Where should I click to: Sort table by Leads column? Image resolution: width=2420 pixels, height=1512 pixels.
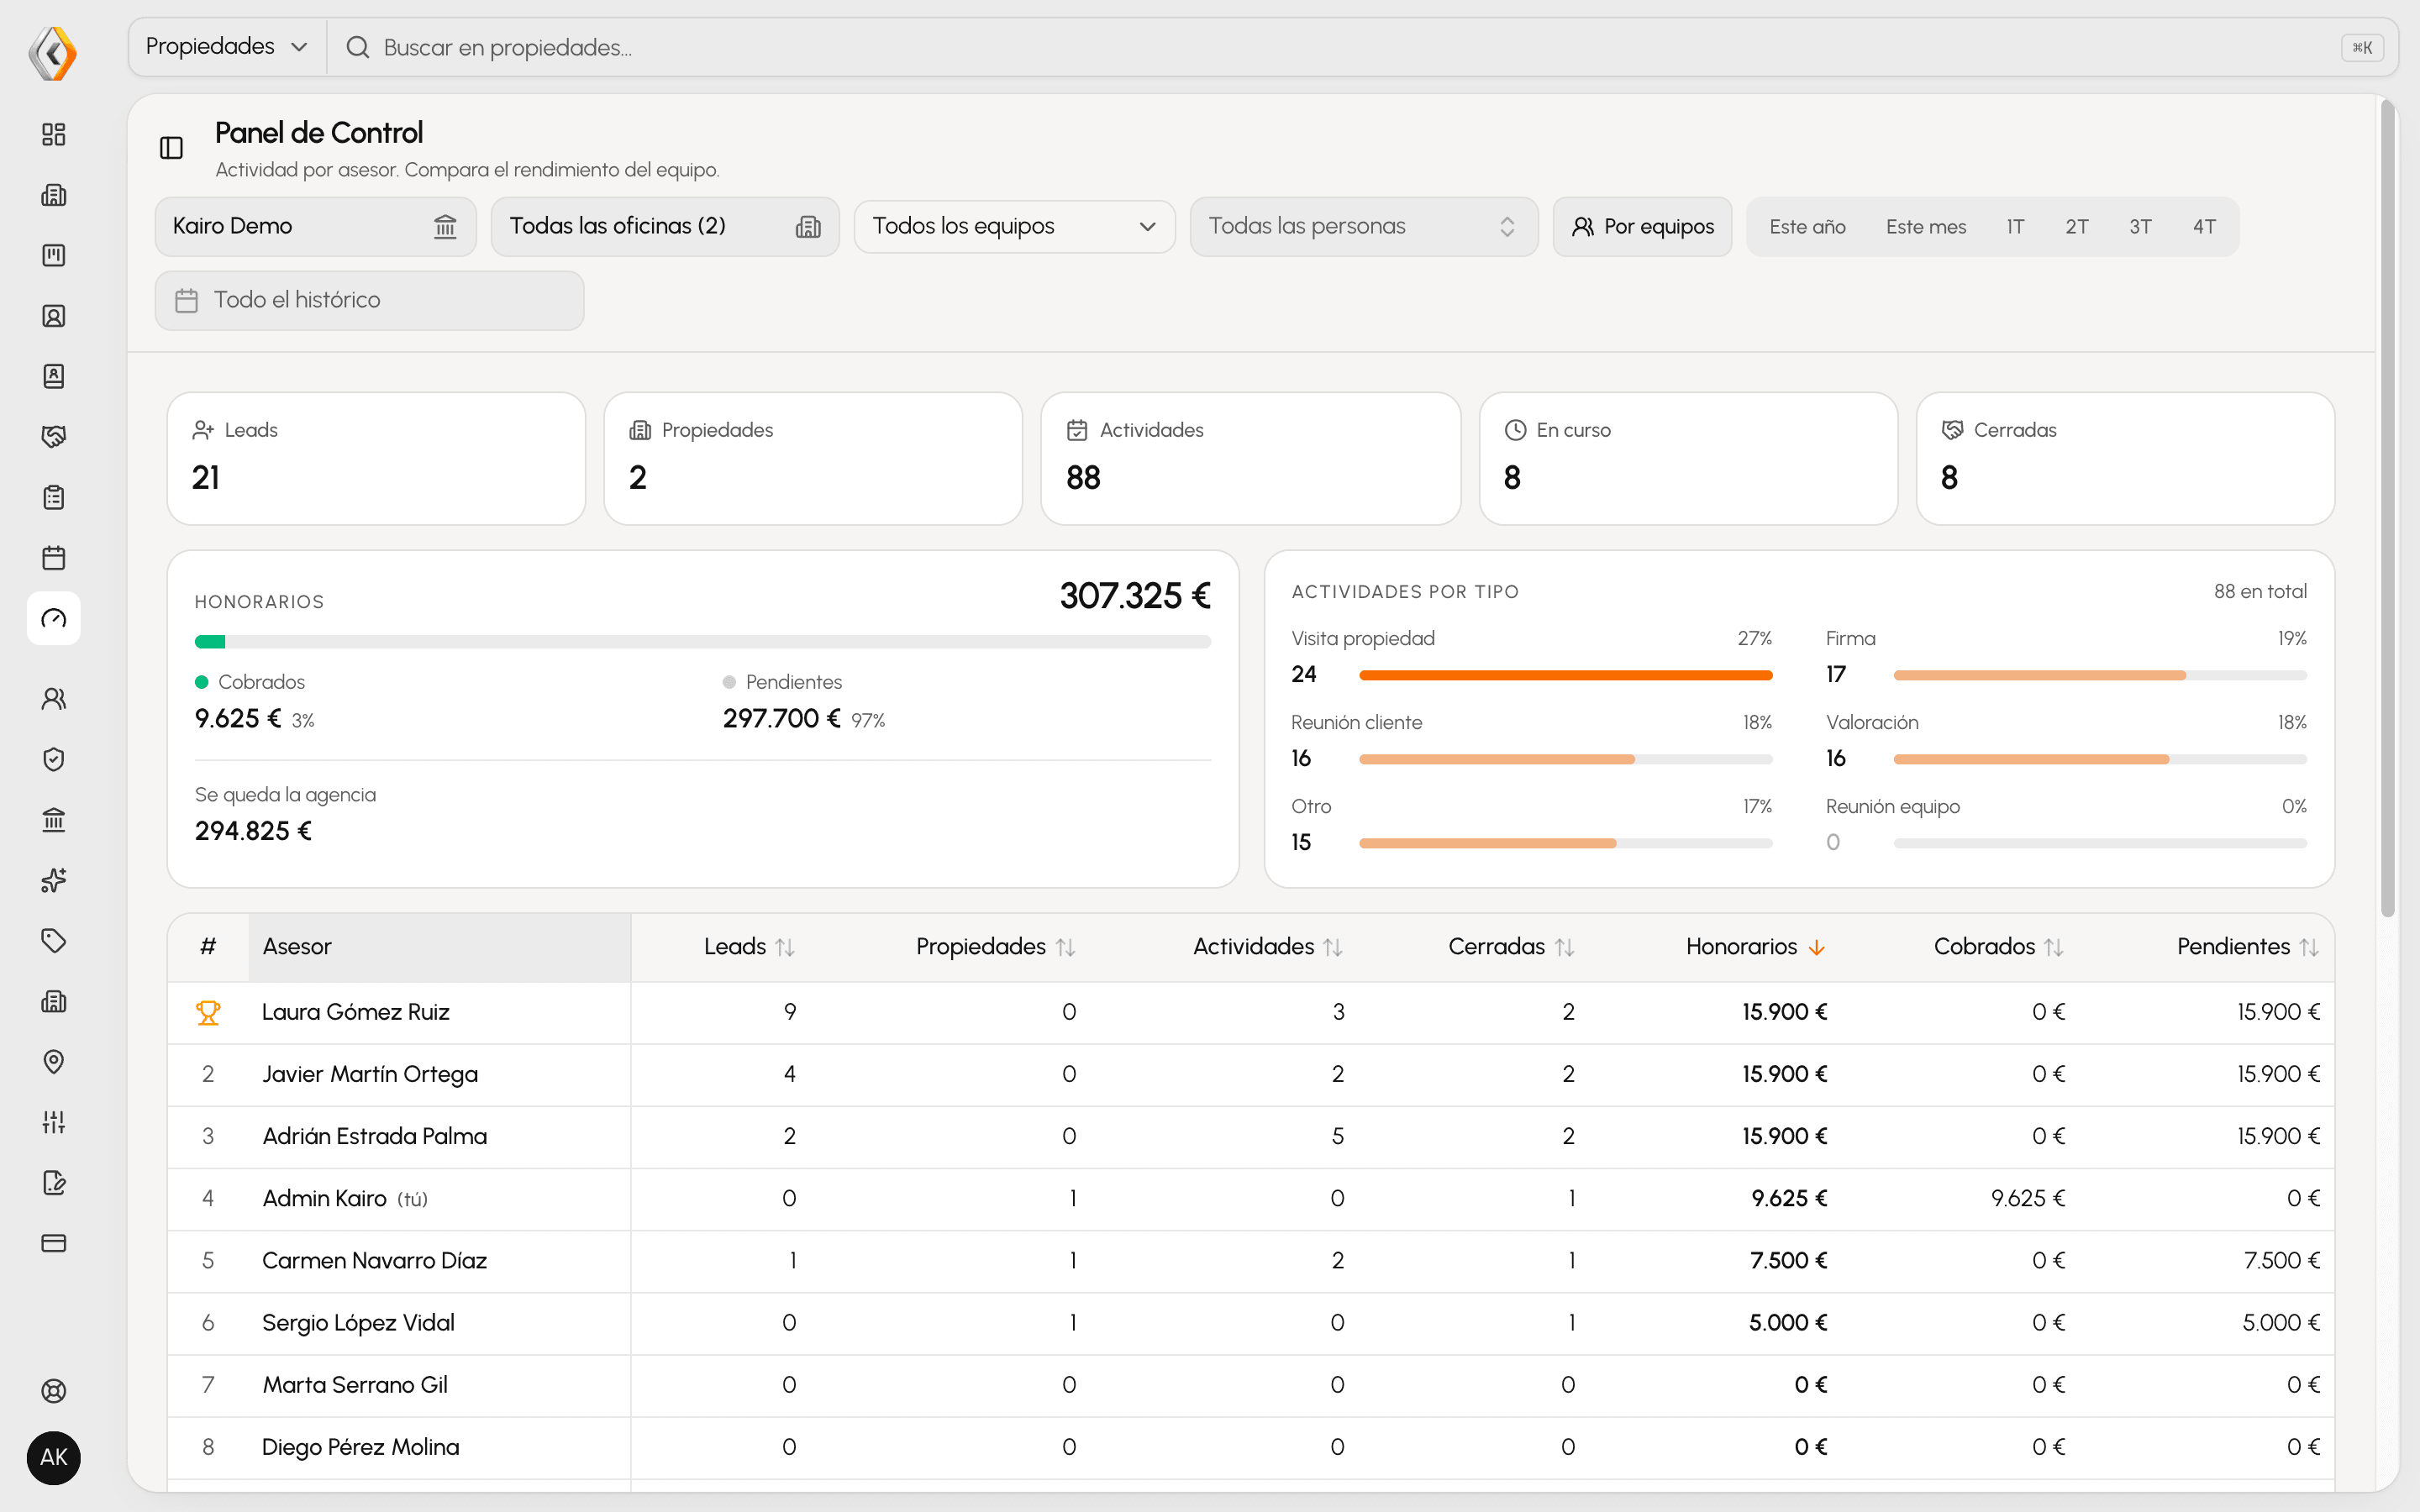pos(749,947)
